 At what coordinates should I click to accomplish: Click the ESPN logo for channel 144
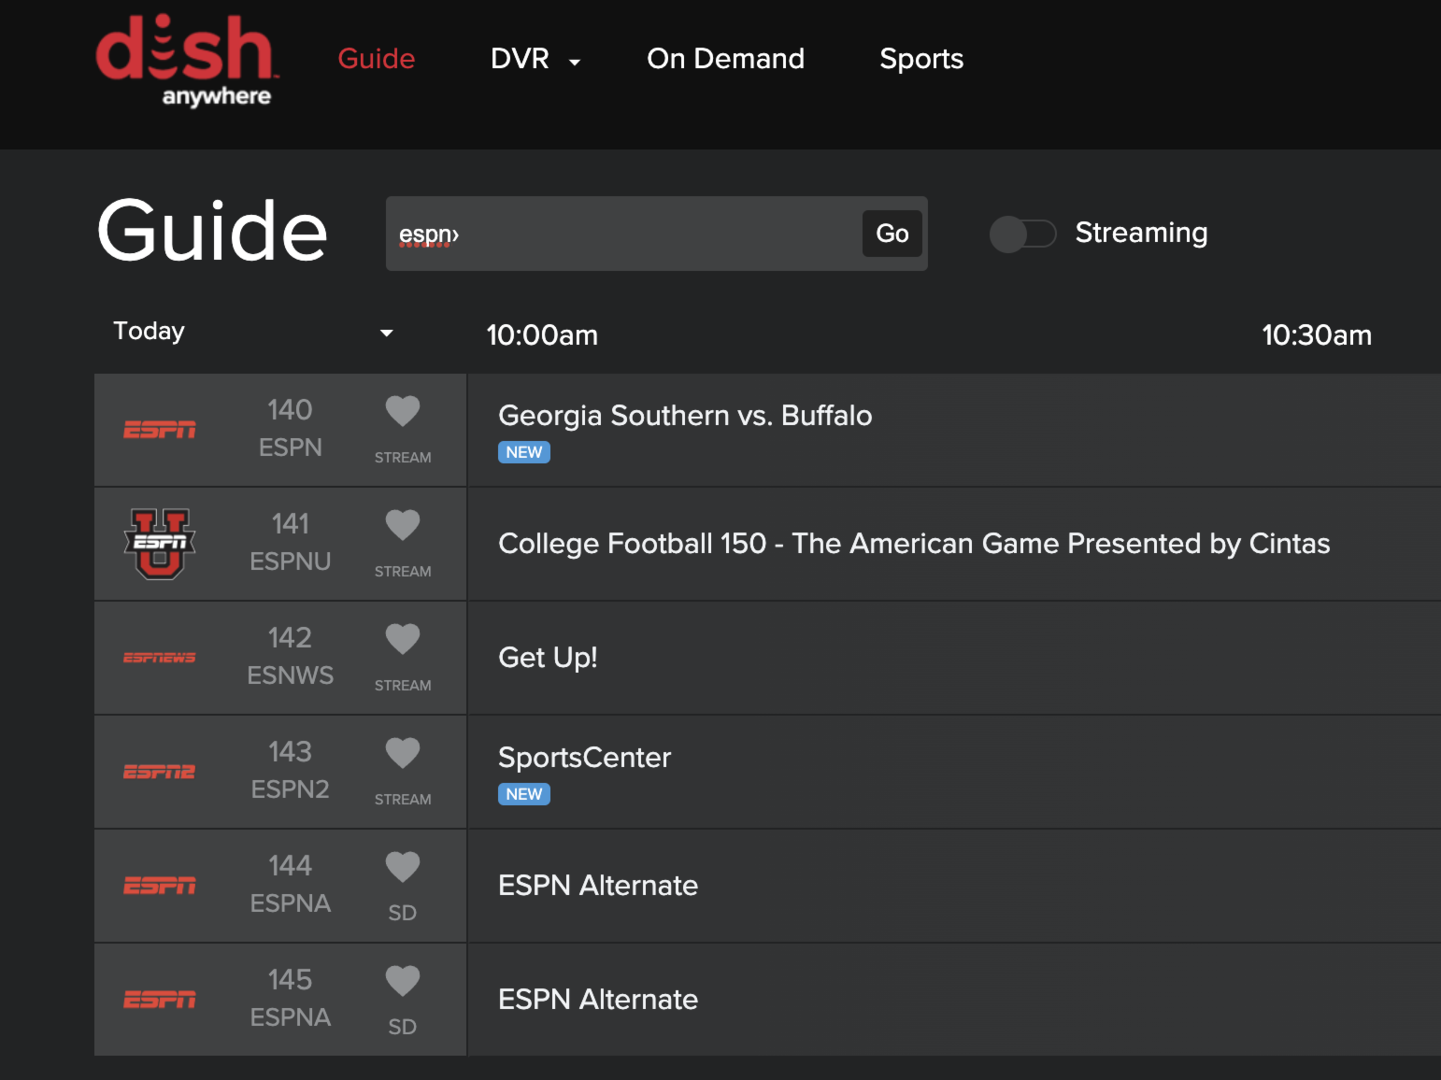[x=159, y=886]
